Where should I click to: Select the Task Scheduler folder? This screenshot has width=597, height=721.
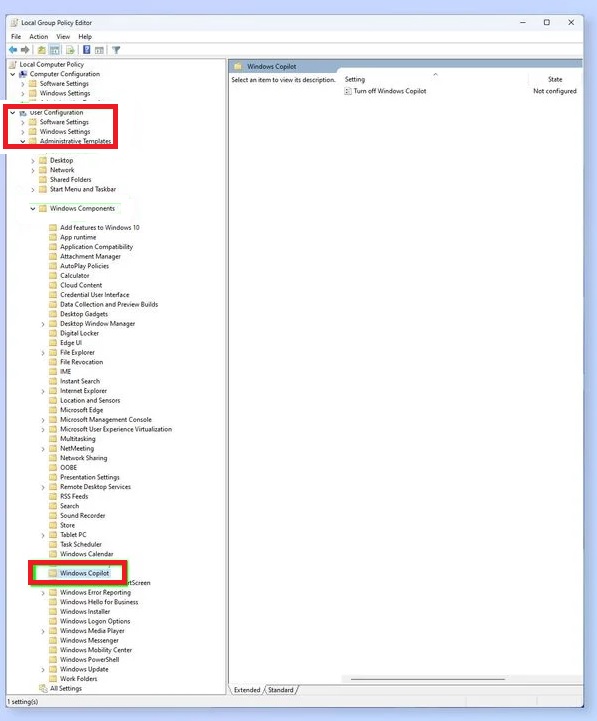81,544
